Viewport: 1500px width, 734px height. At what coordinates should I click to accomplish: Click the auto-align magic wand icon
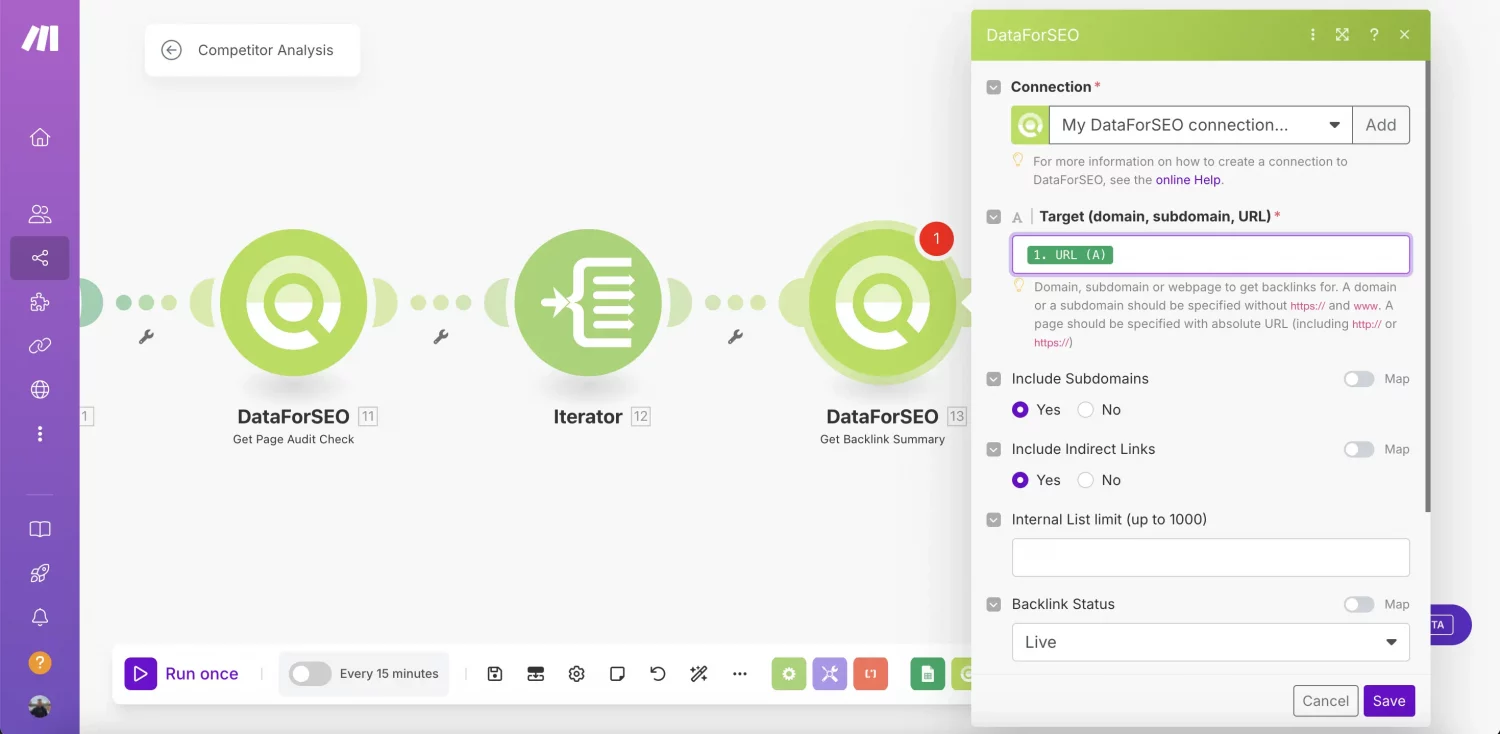coord(699,674)
